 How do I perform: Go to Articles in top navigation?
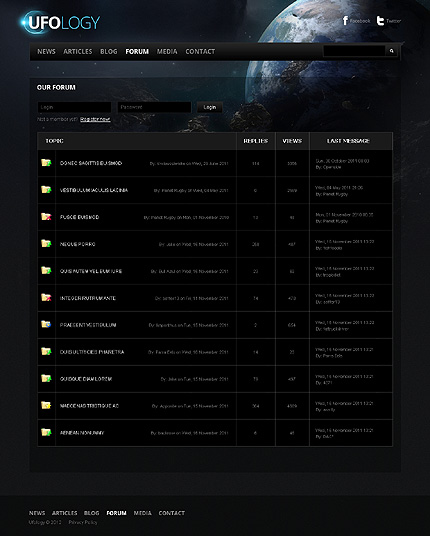[x=78, y=52]
